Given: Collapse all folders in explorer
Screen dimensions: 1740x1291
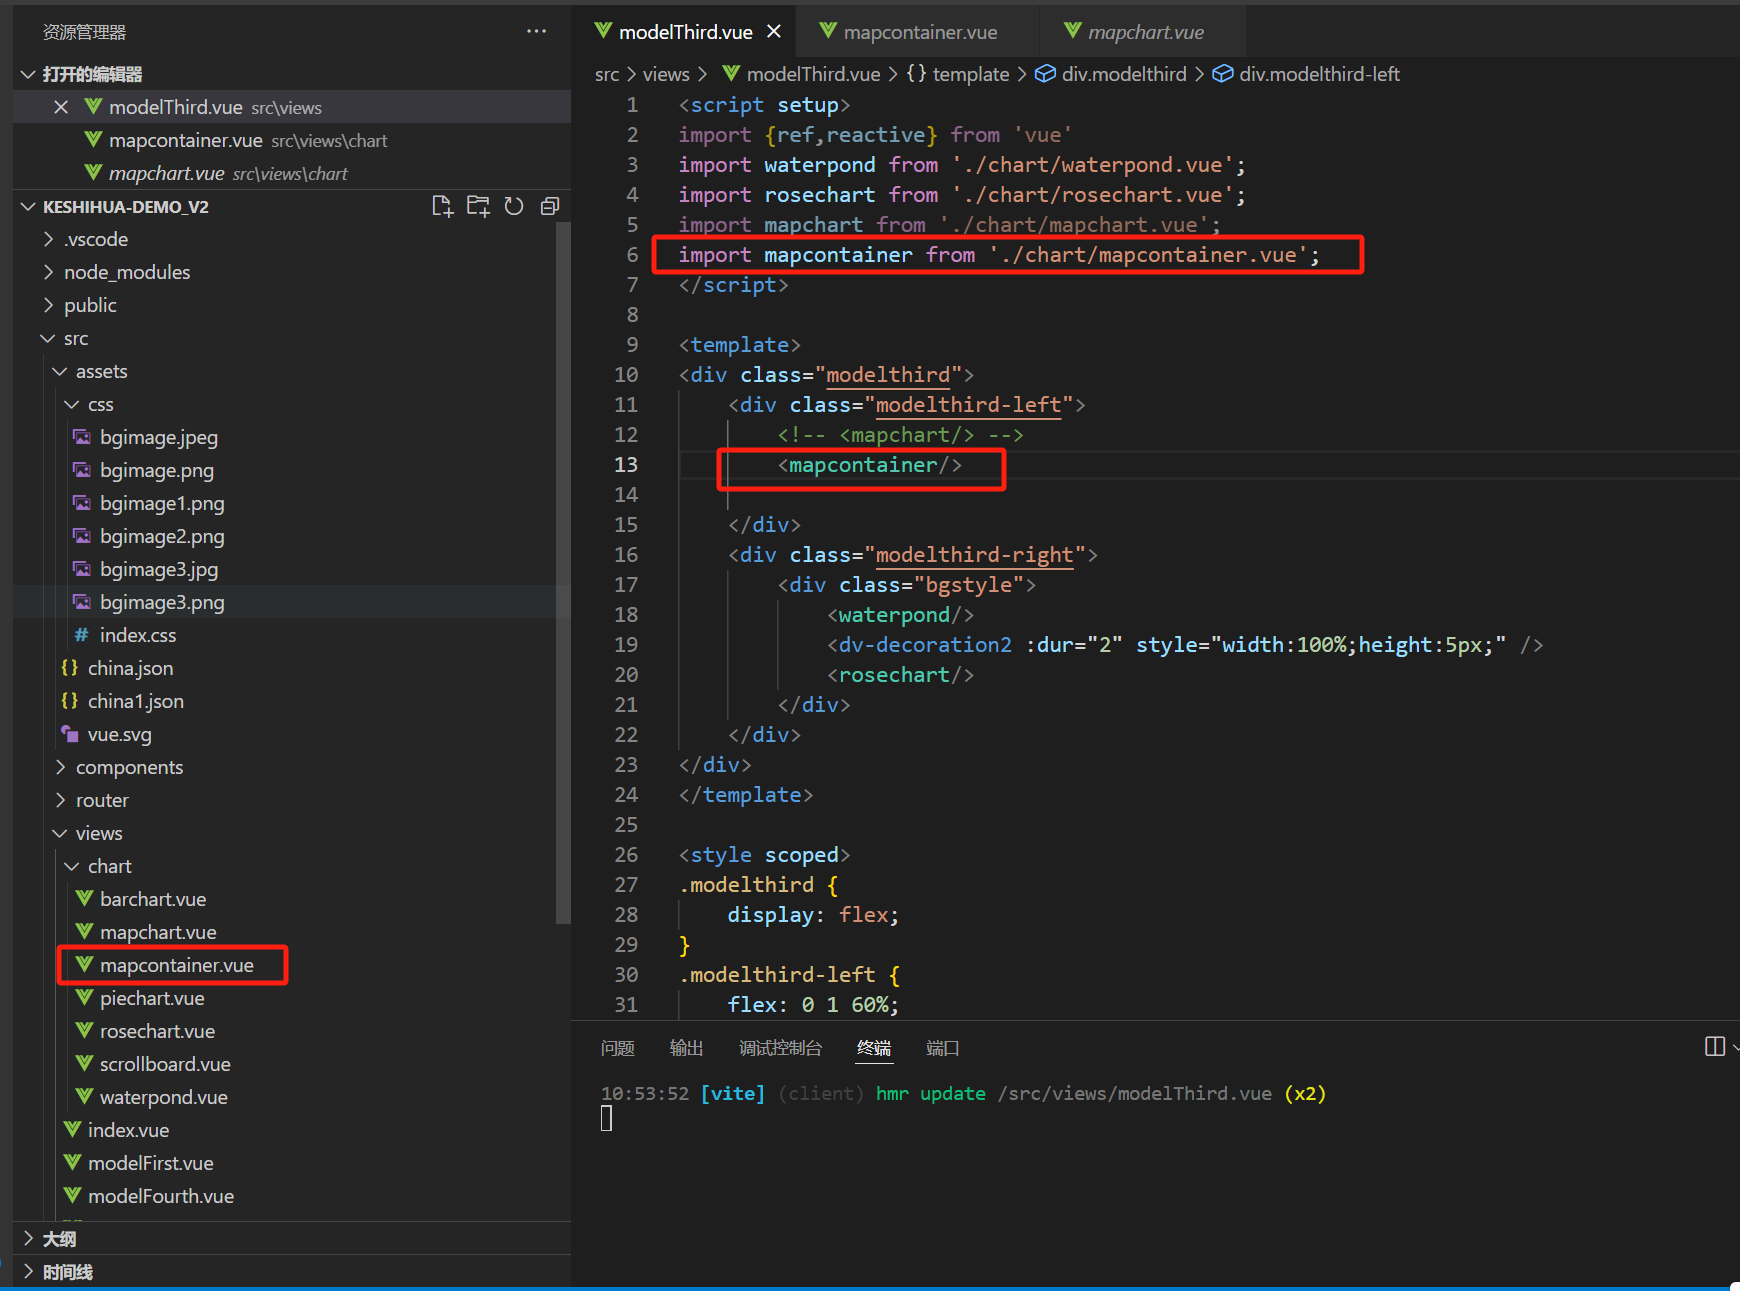Looking at the screenshot, I should click(x=550, y=206).
